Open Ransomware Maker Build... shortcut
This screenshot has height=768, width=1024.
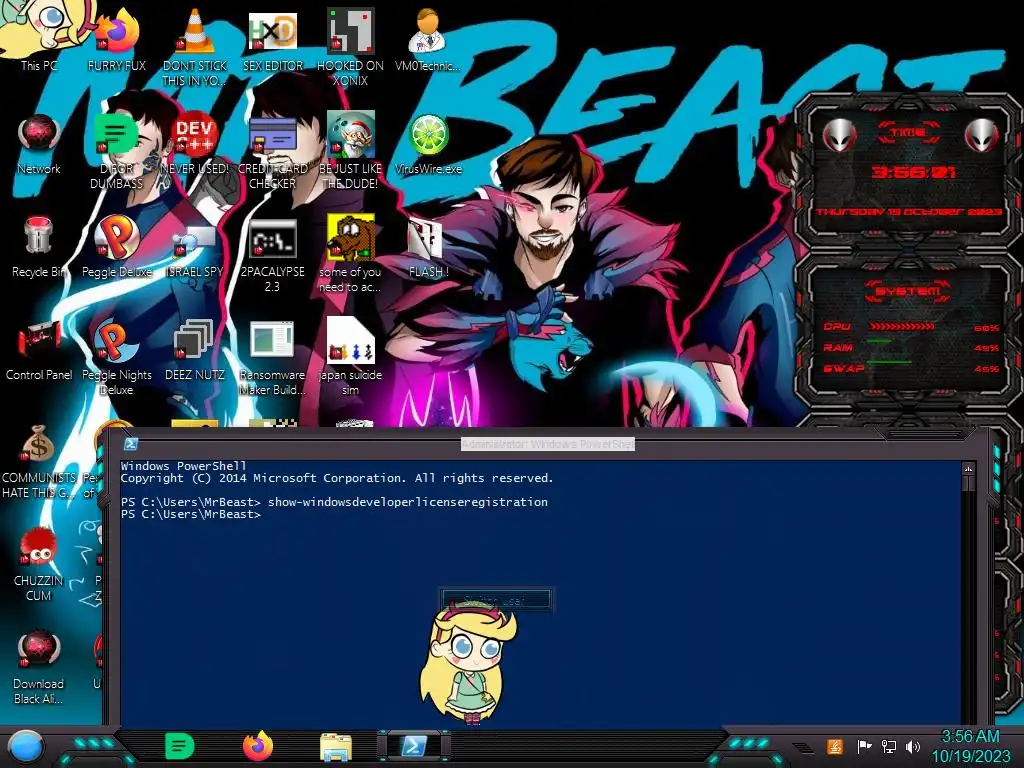tap(272, 357)
